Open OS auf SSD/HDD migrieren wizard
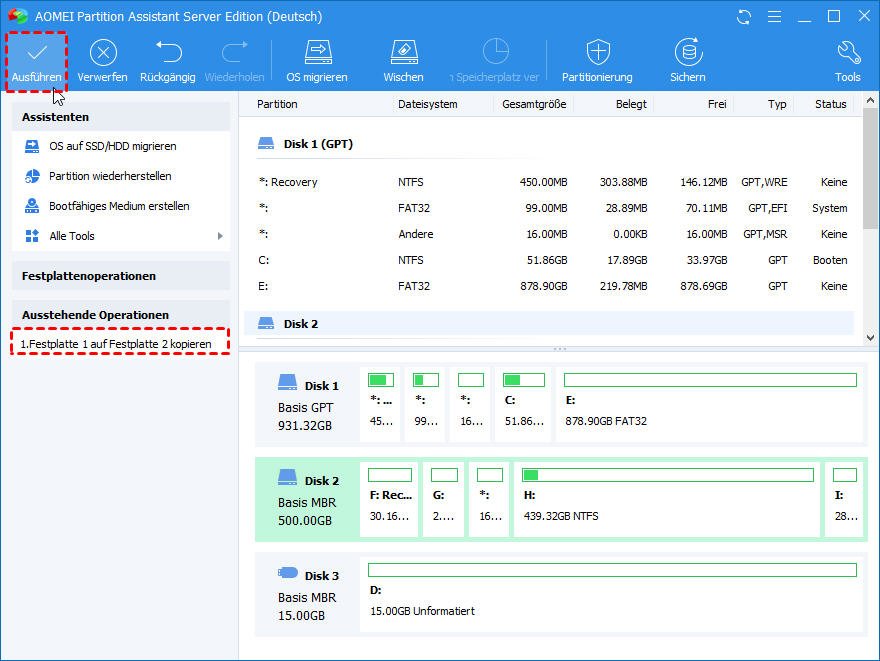 (x=112, y=146)
